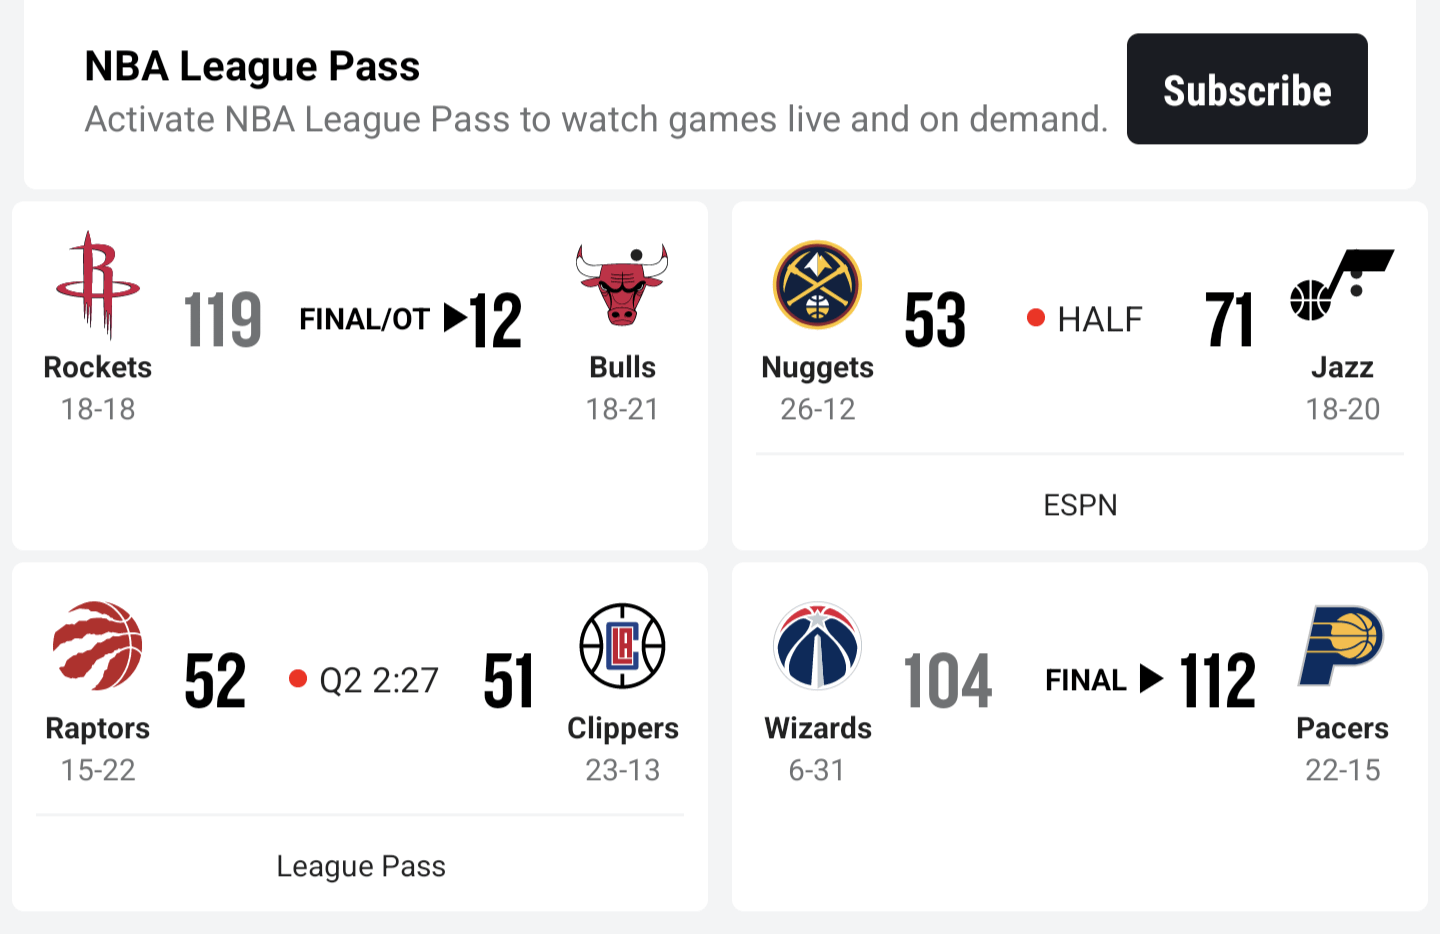
Task: Open the Indiana Pacers logo
Action: click(x=1342, y=645)
